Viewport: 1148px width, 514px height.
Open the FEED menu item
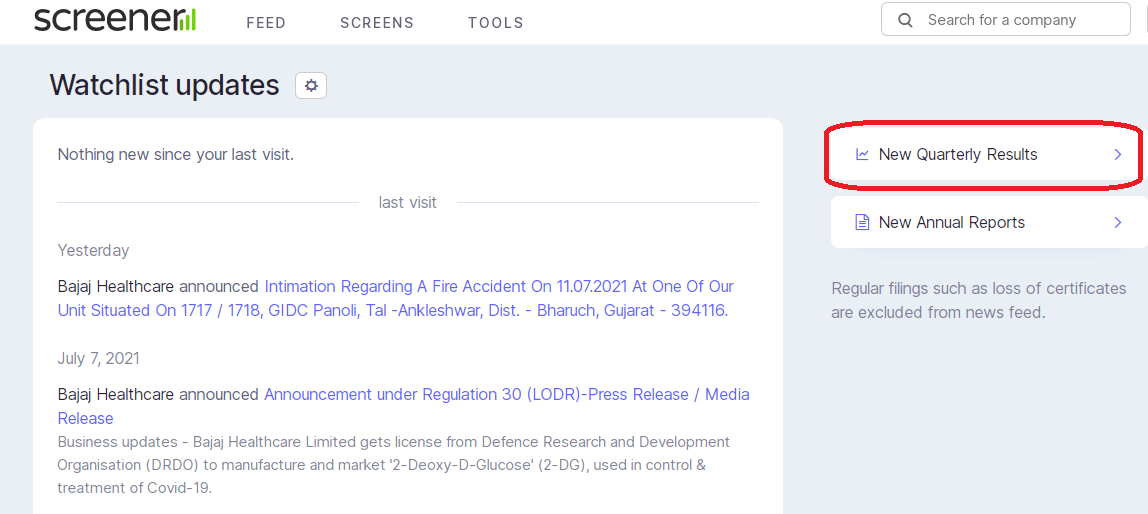pos(266,23)
